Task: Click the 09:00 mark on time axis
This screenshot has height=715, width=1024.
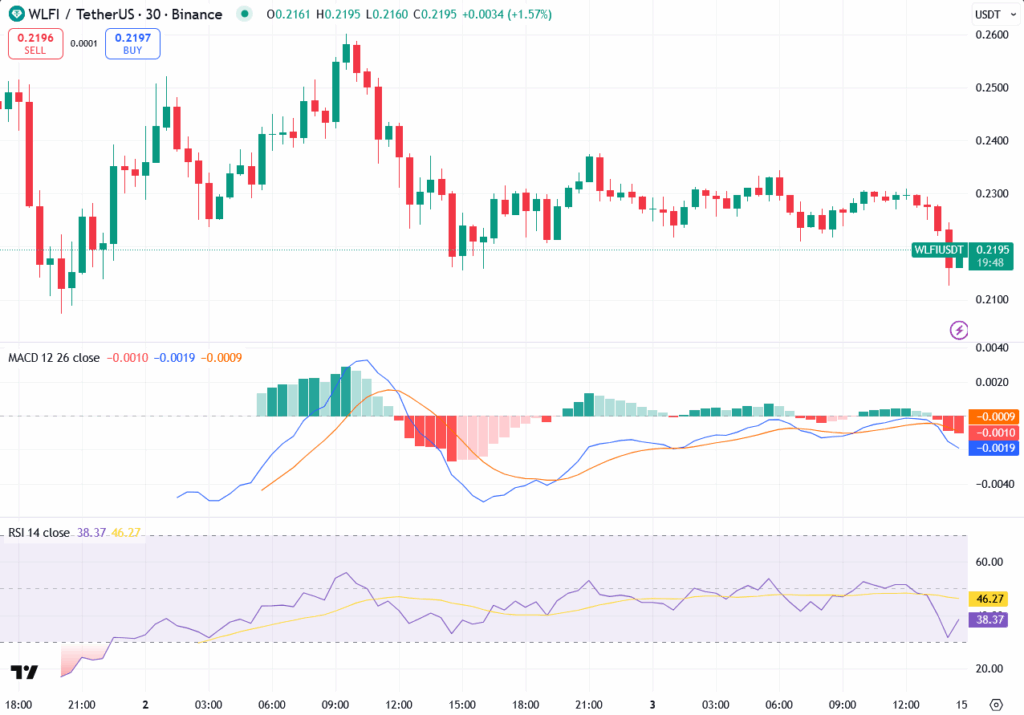Action: [335, 703]
